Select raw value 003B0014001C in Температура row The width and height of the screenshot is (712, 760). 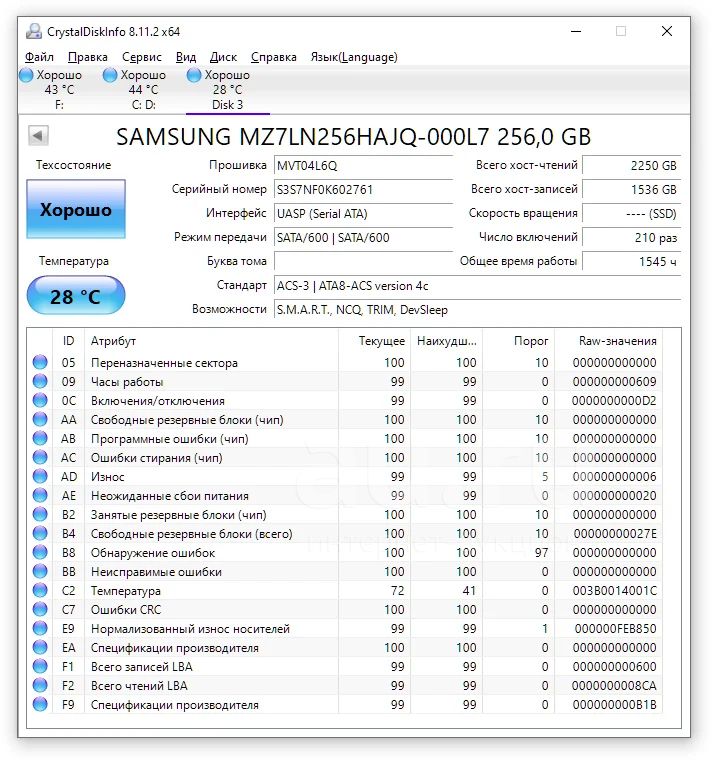[614, 590]
